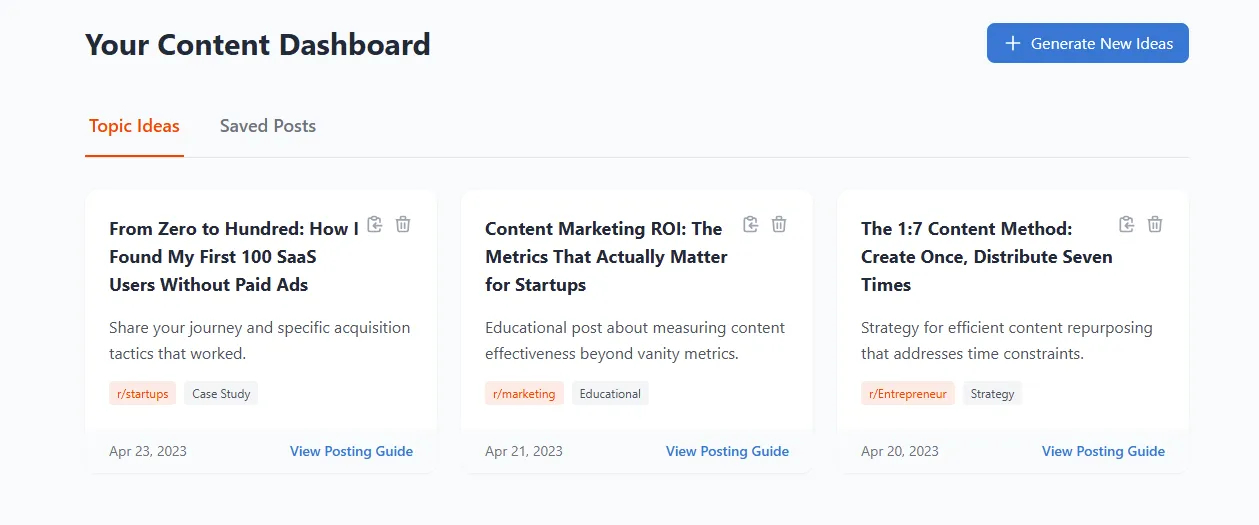Viewport: 1259px width, 525px height.
Task: Delete the Content Marketing ROI card
Action: tap(779, 224)
